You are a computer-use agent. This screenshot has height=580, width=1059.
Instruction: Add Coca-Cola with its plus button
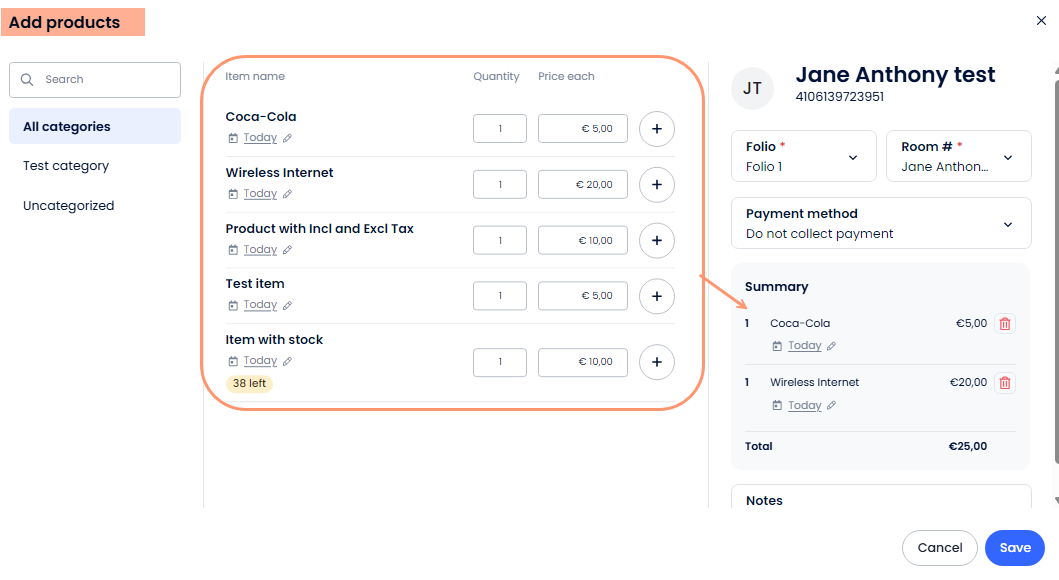[656, 129]
